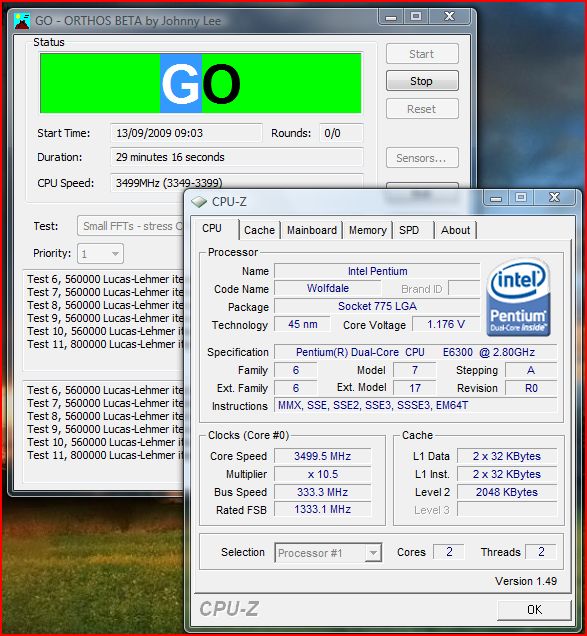Click the Cores count field in CPU-Z
This screenshot has height=636, width=587.
pyautogui.click(x=449, y=552)
